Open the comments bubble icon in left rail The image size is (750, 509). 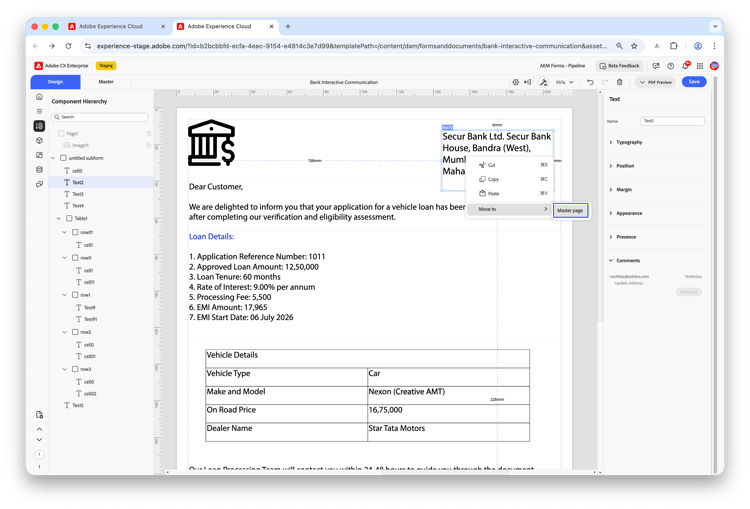[x=39, y=184]
